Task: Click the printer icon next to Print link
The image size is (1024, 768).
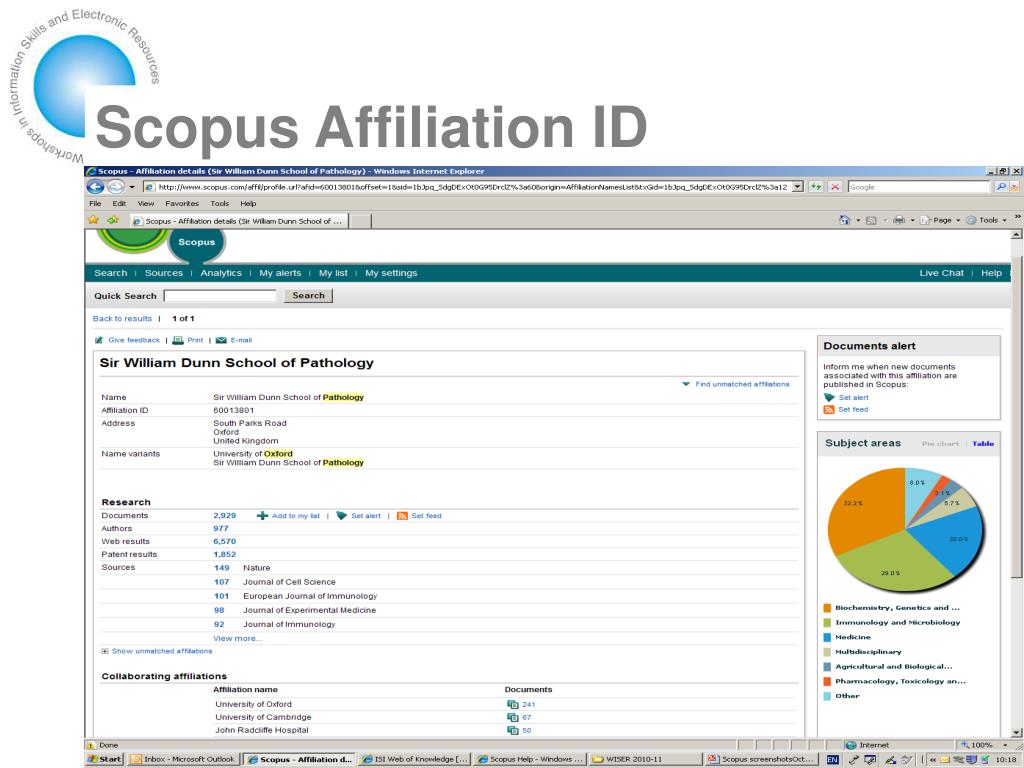Action: [178, 340]
